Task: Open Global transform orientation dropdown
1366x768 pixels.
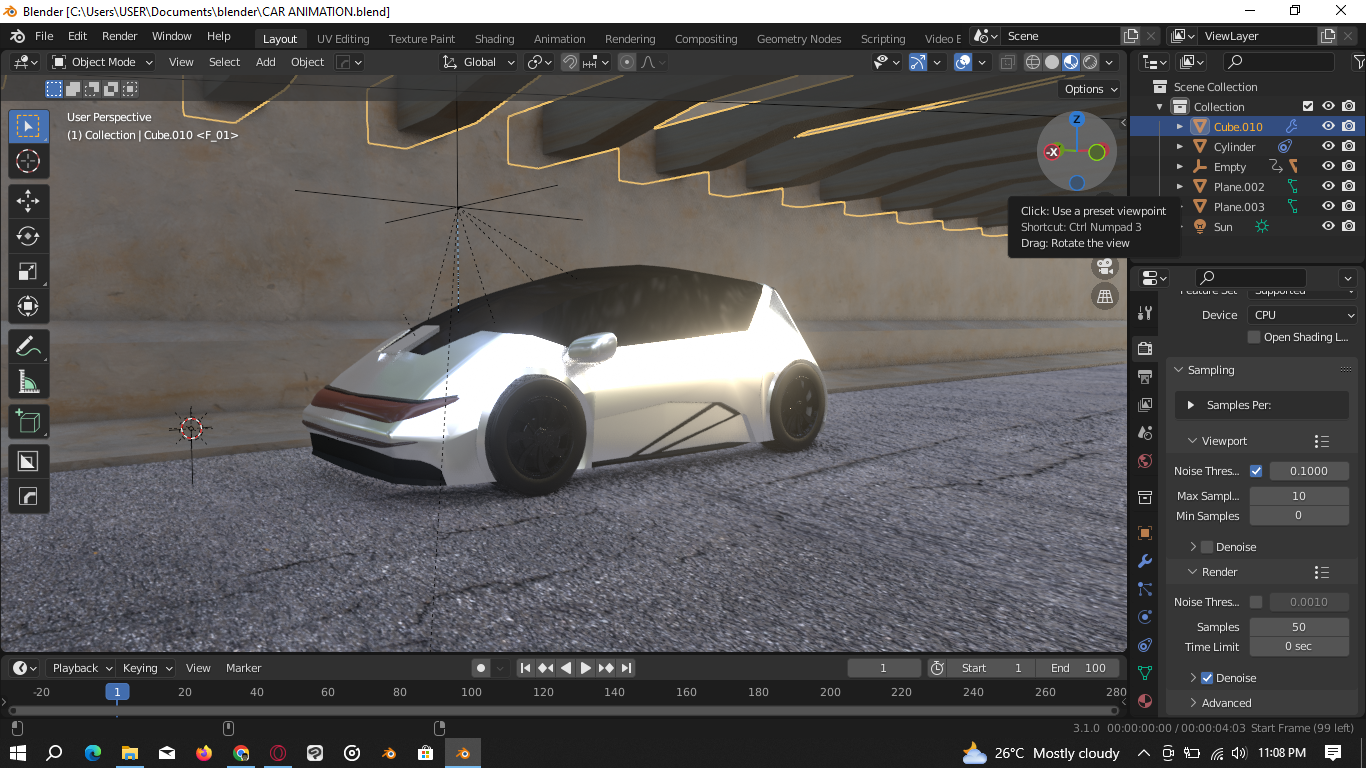Action: [x=479, y=62]
